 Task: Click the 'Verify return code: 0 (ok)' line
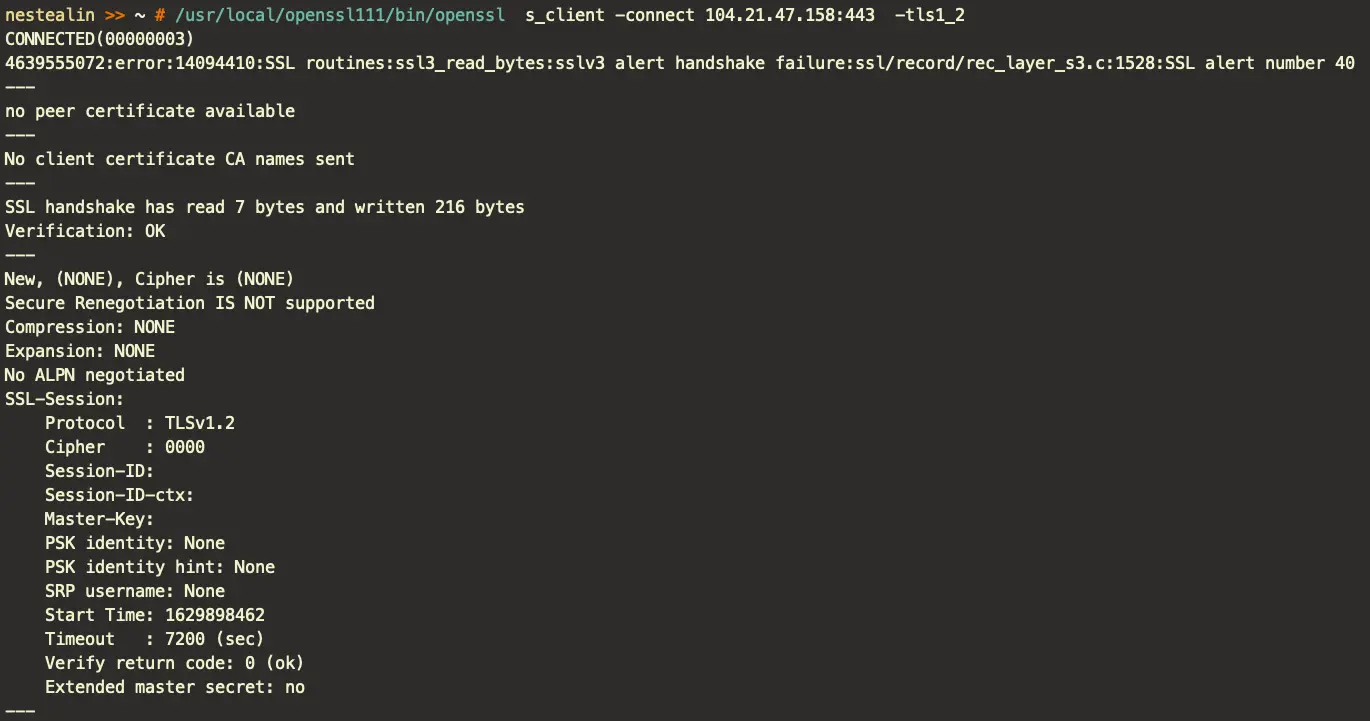coord(175,663)
